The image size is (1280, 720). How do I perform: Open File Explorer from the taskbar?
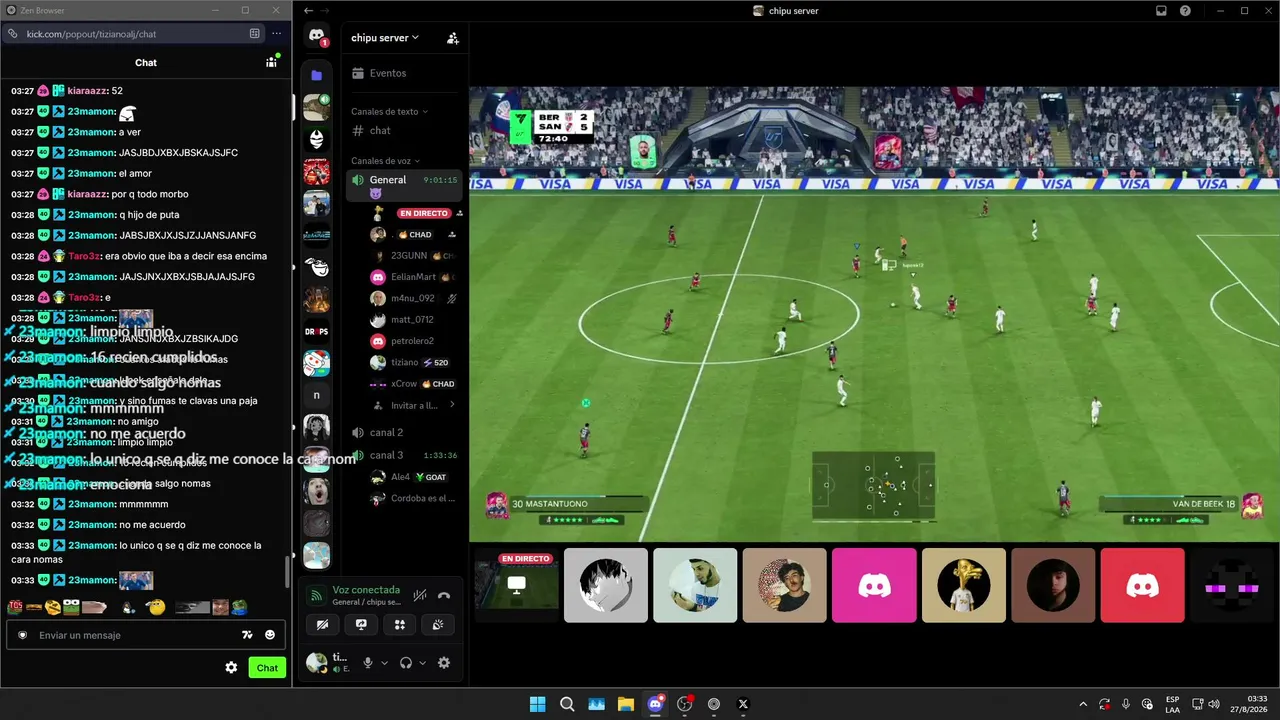[626, 704]
